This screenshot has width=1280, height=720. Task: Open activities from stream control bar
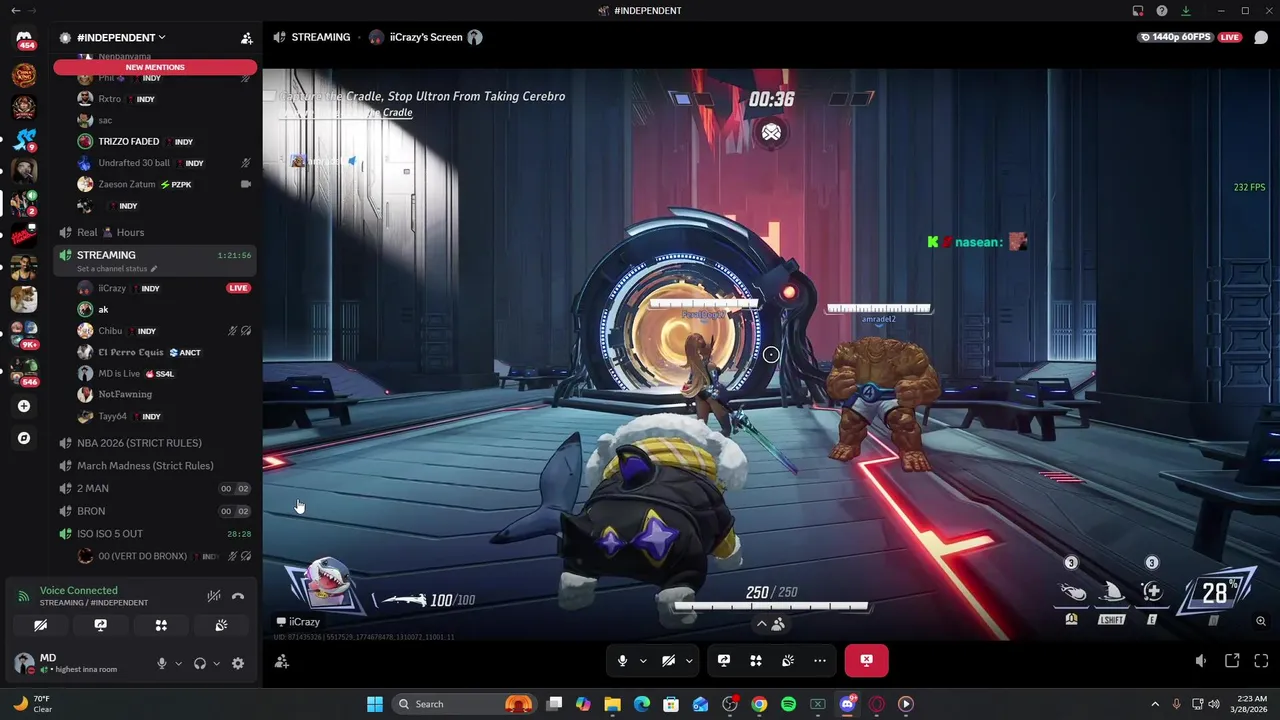[756, 660]
